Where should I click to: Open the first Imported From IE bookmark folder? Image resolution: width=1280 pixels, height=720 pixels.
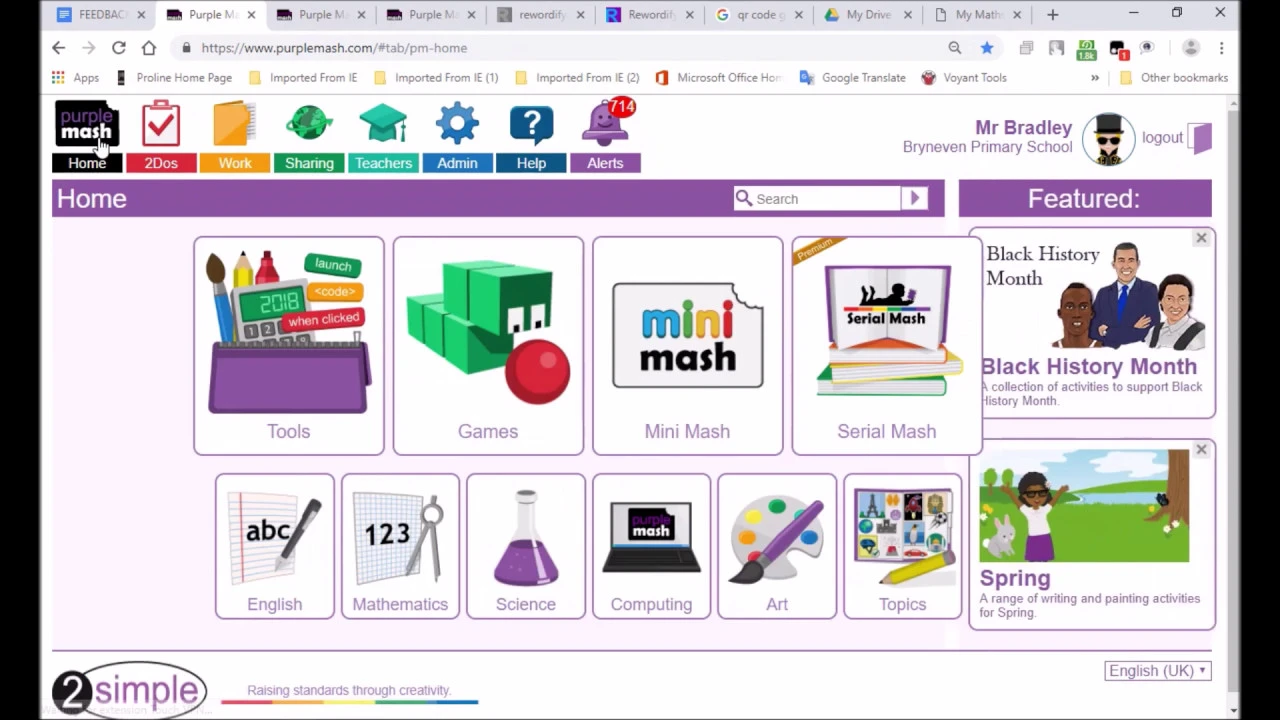click(303, 77)
